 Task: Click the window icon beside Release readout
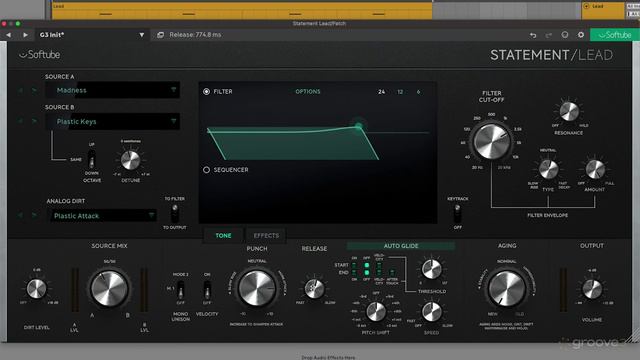coord(160,35)
